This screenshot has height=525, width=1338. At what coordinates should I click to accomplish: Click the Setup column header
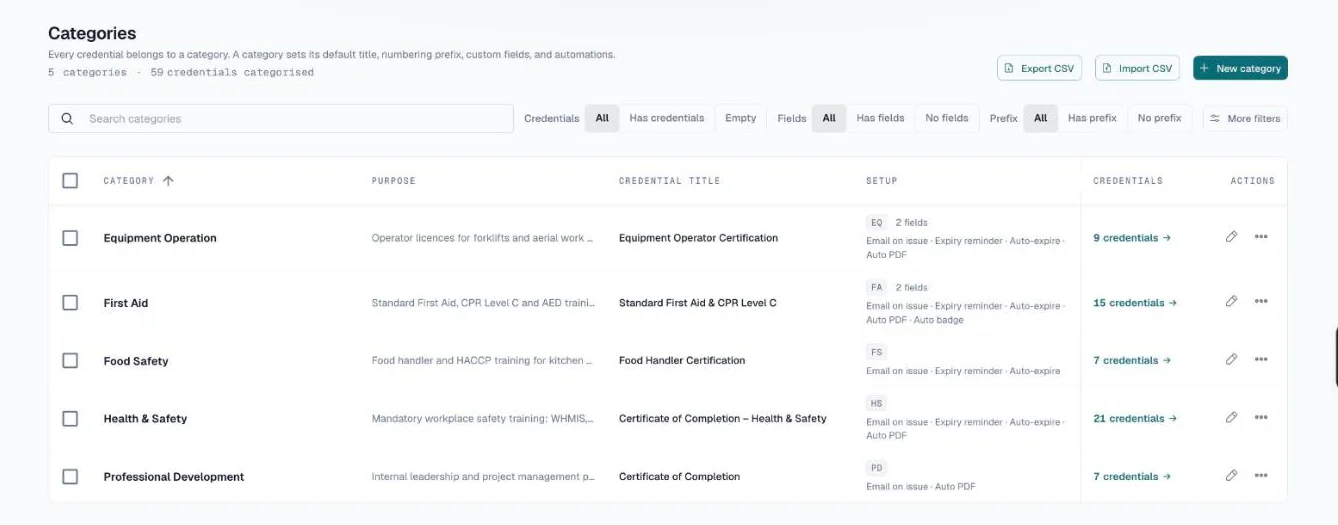(x=881, y=181)
